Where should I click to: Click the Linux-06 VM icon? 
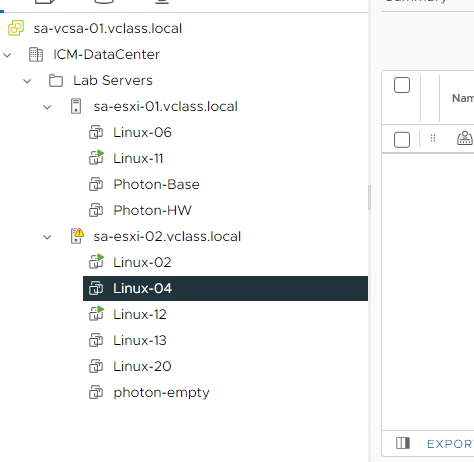(96, 132)
